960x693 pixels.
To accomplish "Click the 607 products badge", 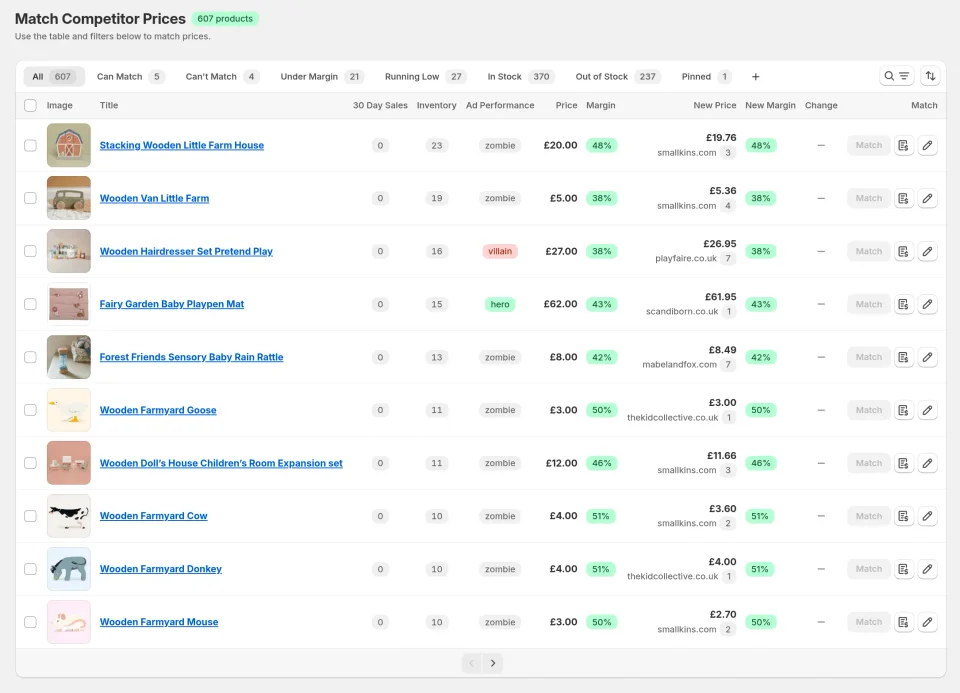I will [x=225, y=19].
